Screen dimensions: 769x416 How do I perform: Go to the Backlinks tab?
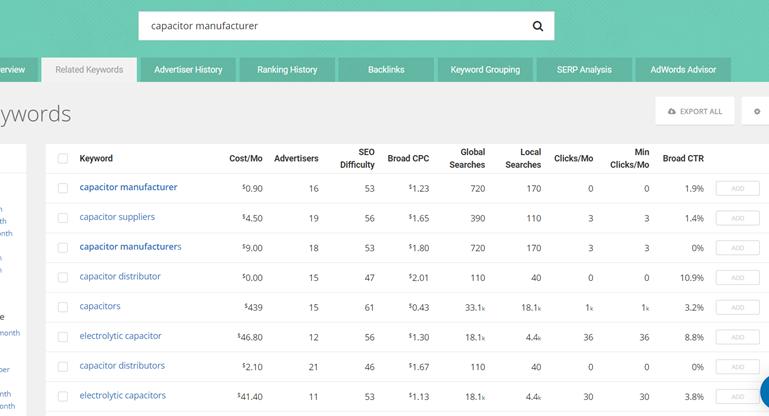pos(385,70)
